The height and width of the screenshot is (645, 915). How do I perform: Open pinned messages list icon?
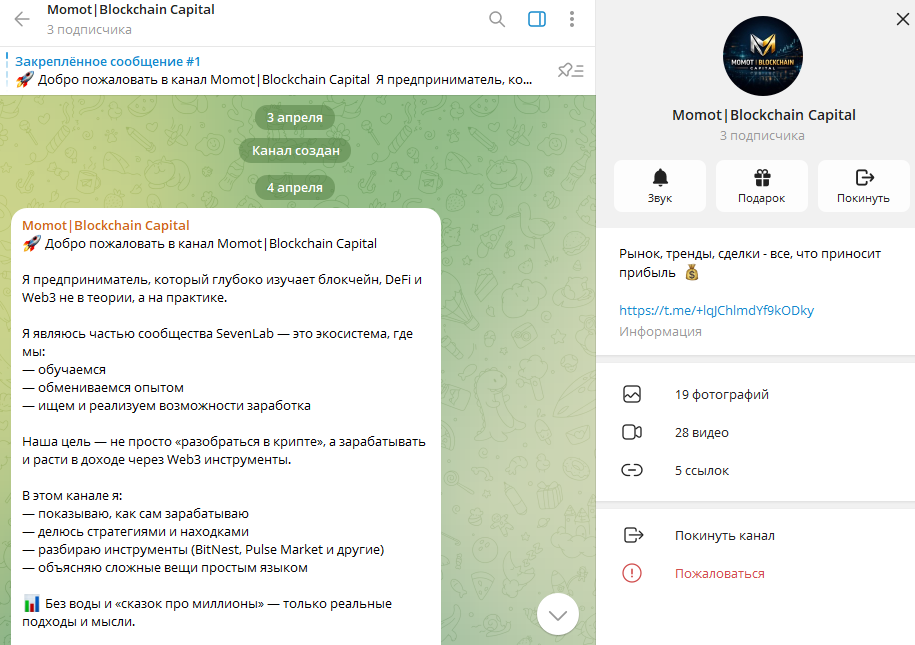click(x=571, y=71)
